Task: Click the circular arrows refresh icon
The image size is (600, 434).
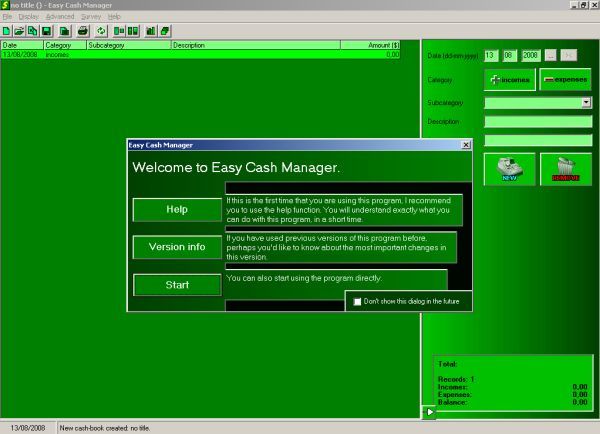Action: pos(101,31)
